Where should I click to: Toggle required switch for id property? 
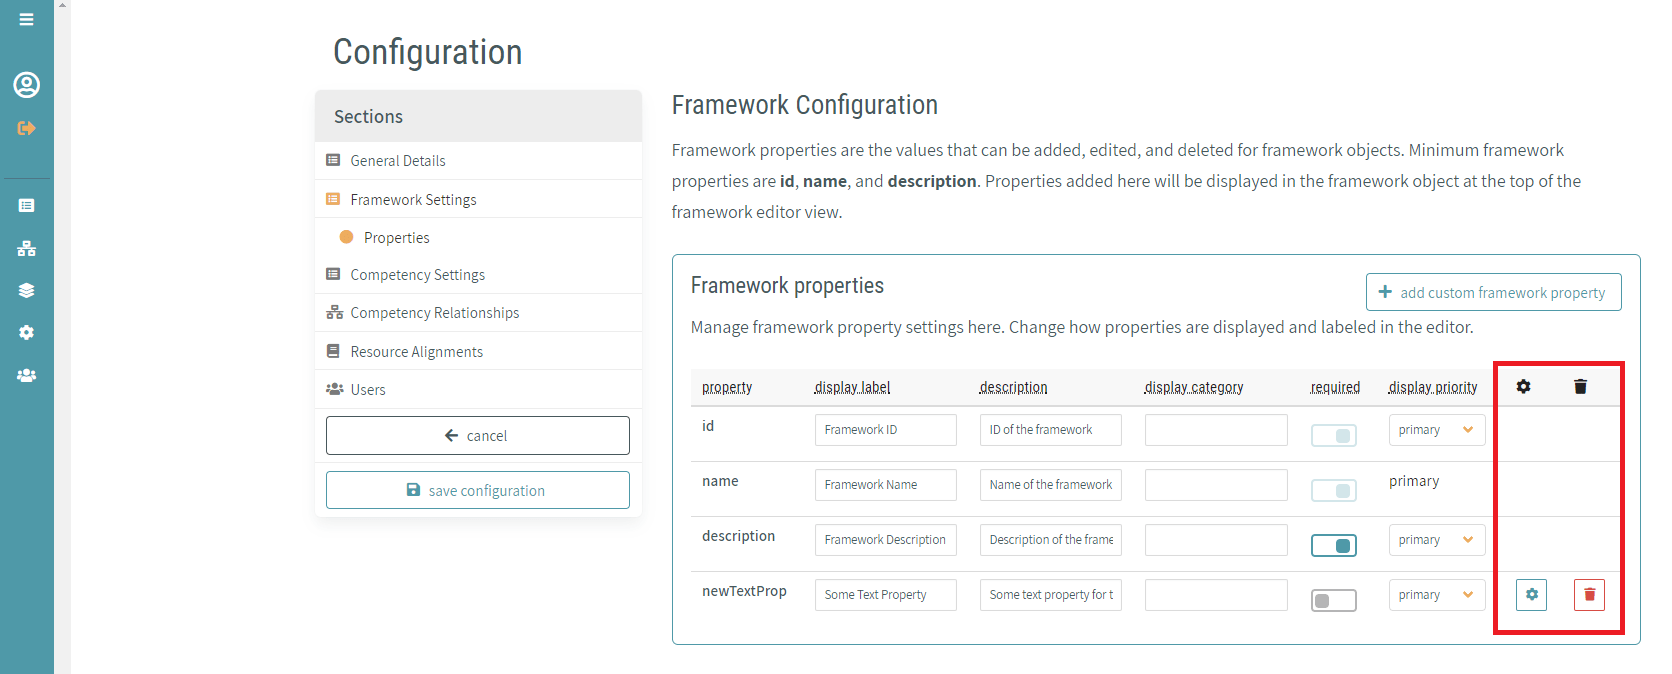coord(1334,435)
